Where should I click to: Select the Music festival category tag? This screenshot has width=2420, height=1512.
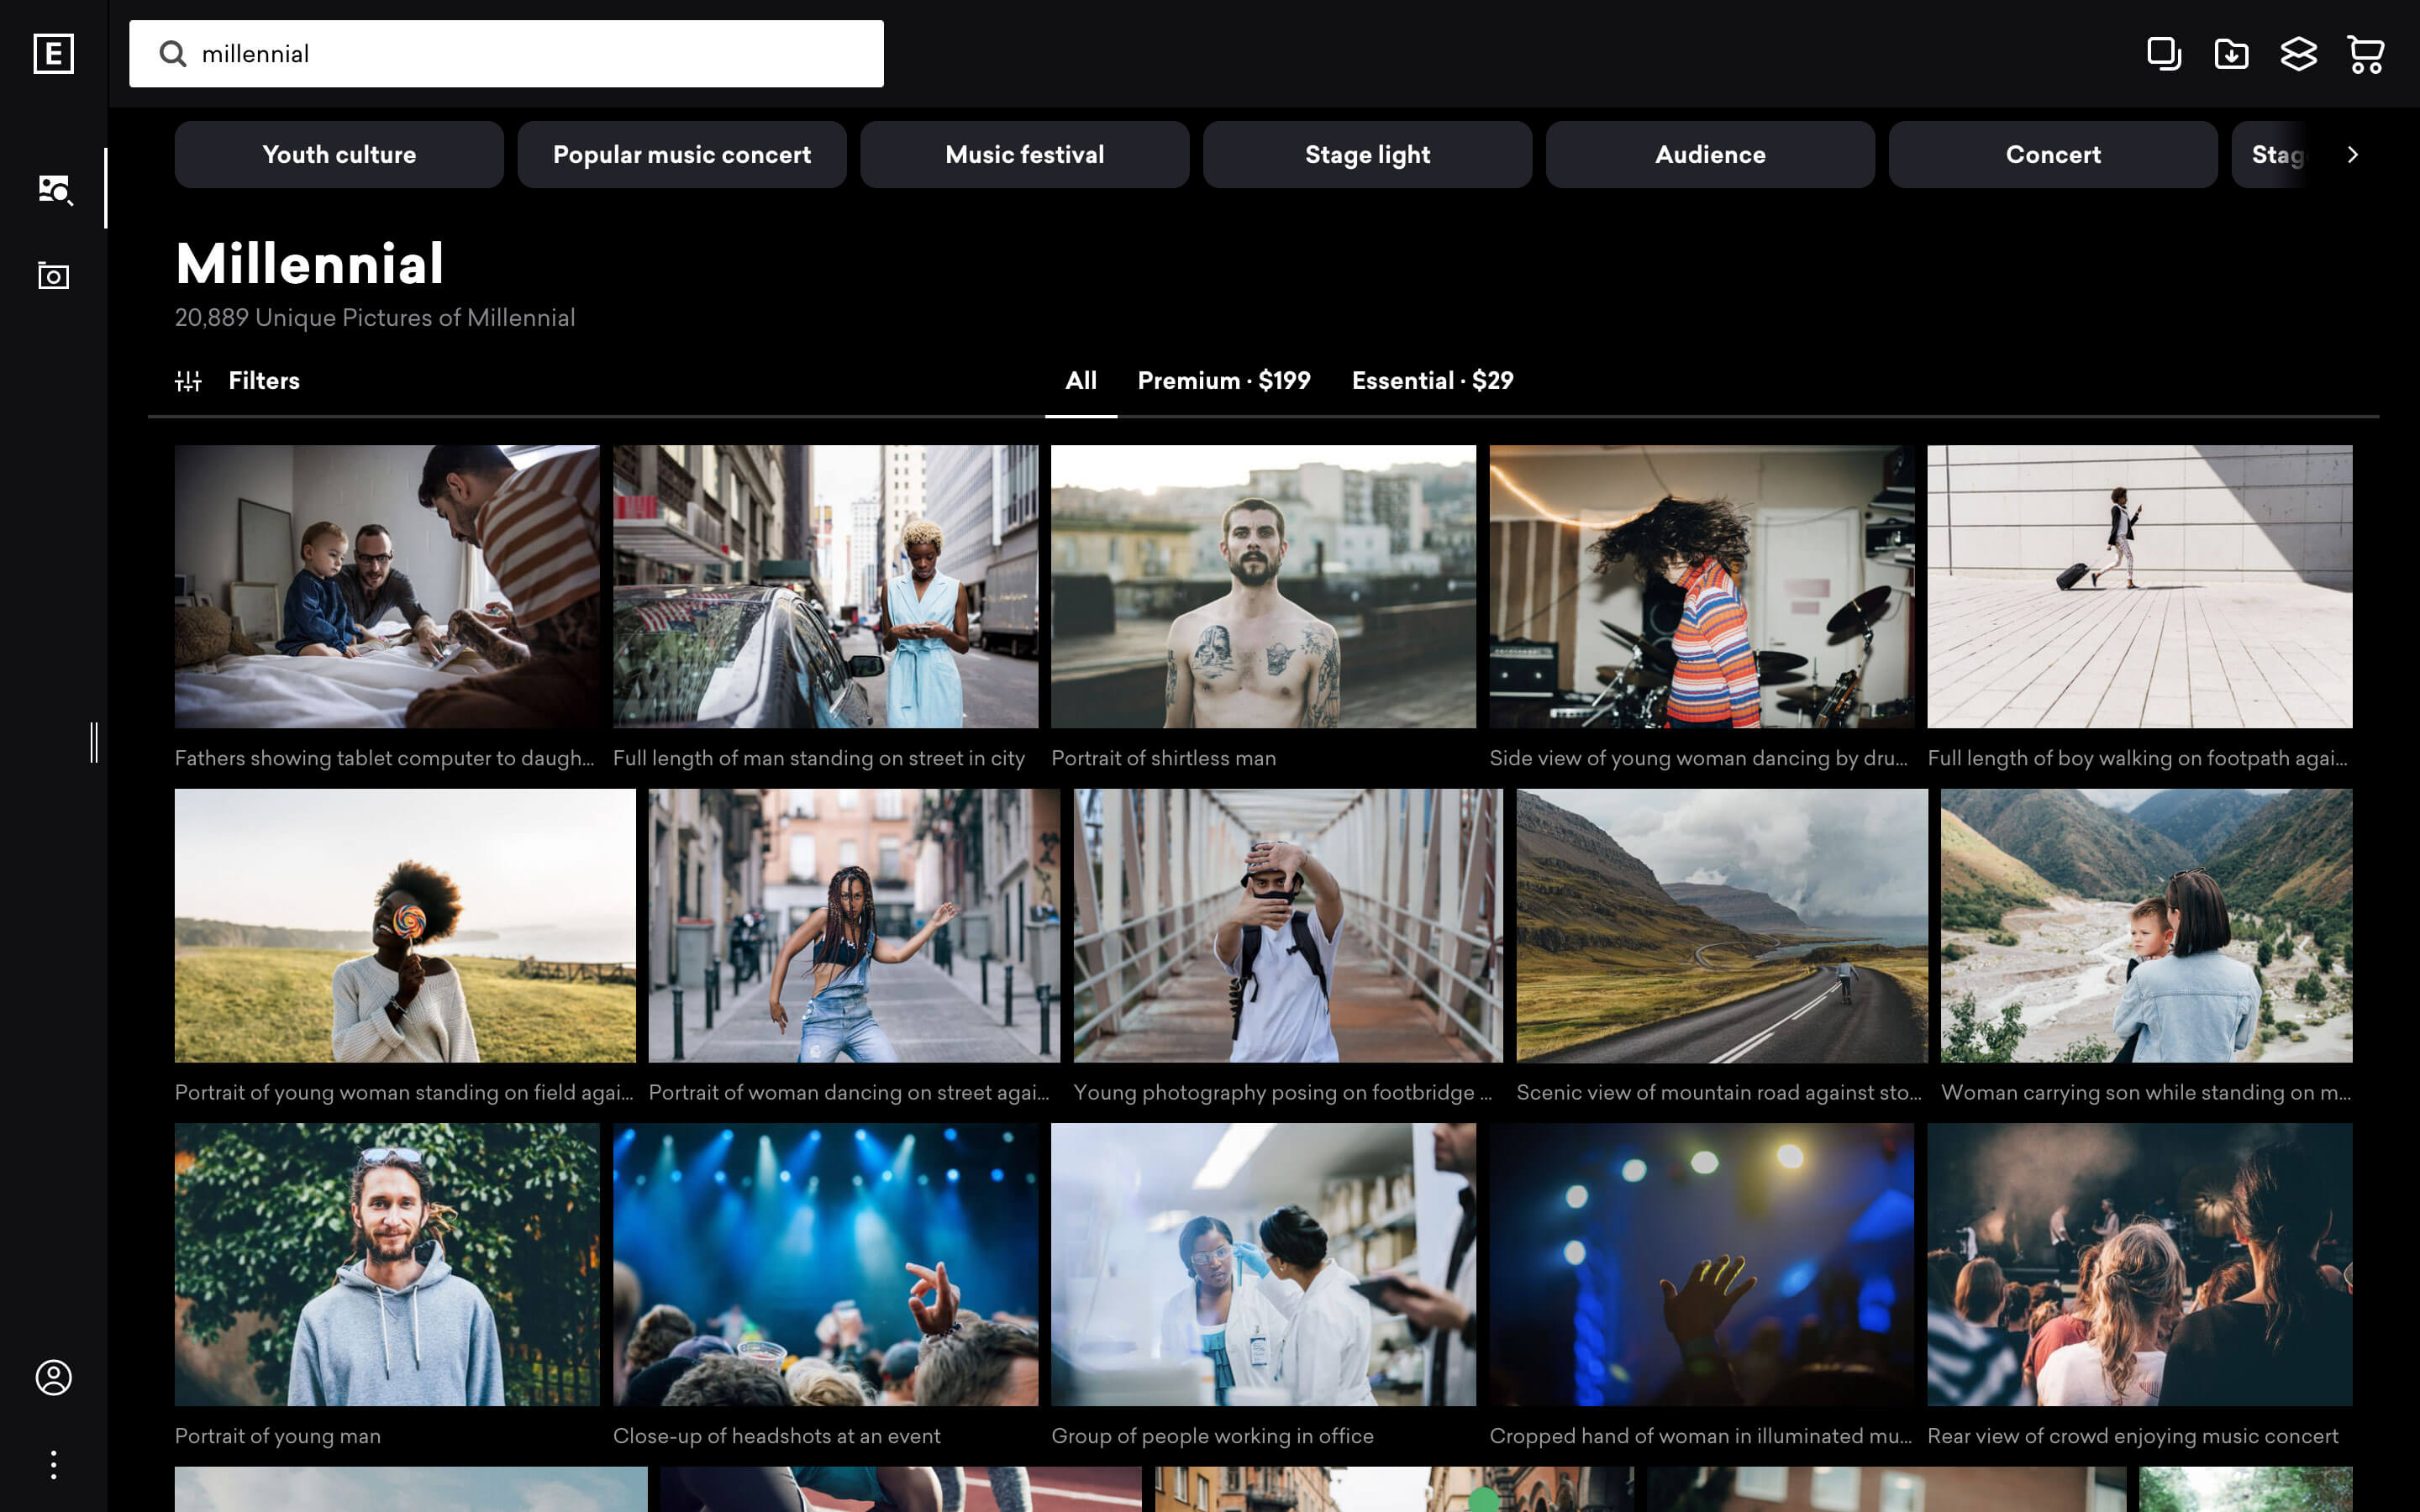(x=1026, y=153)
